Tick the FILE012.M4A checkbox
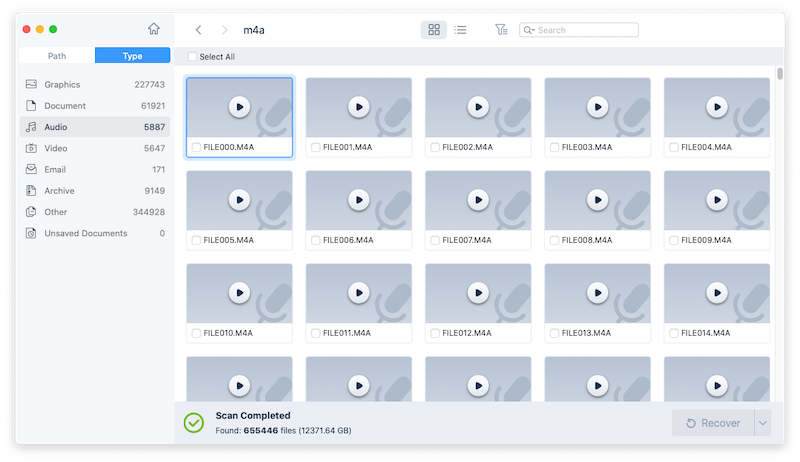Image resolution: width=800 pixels, height=462 pixels. click(435, 333)
